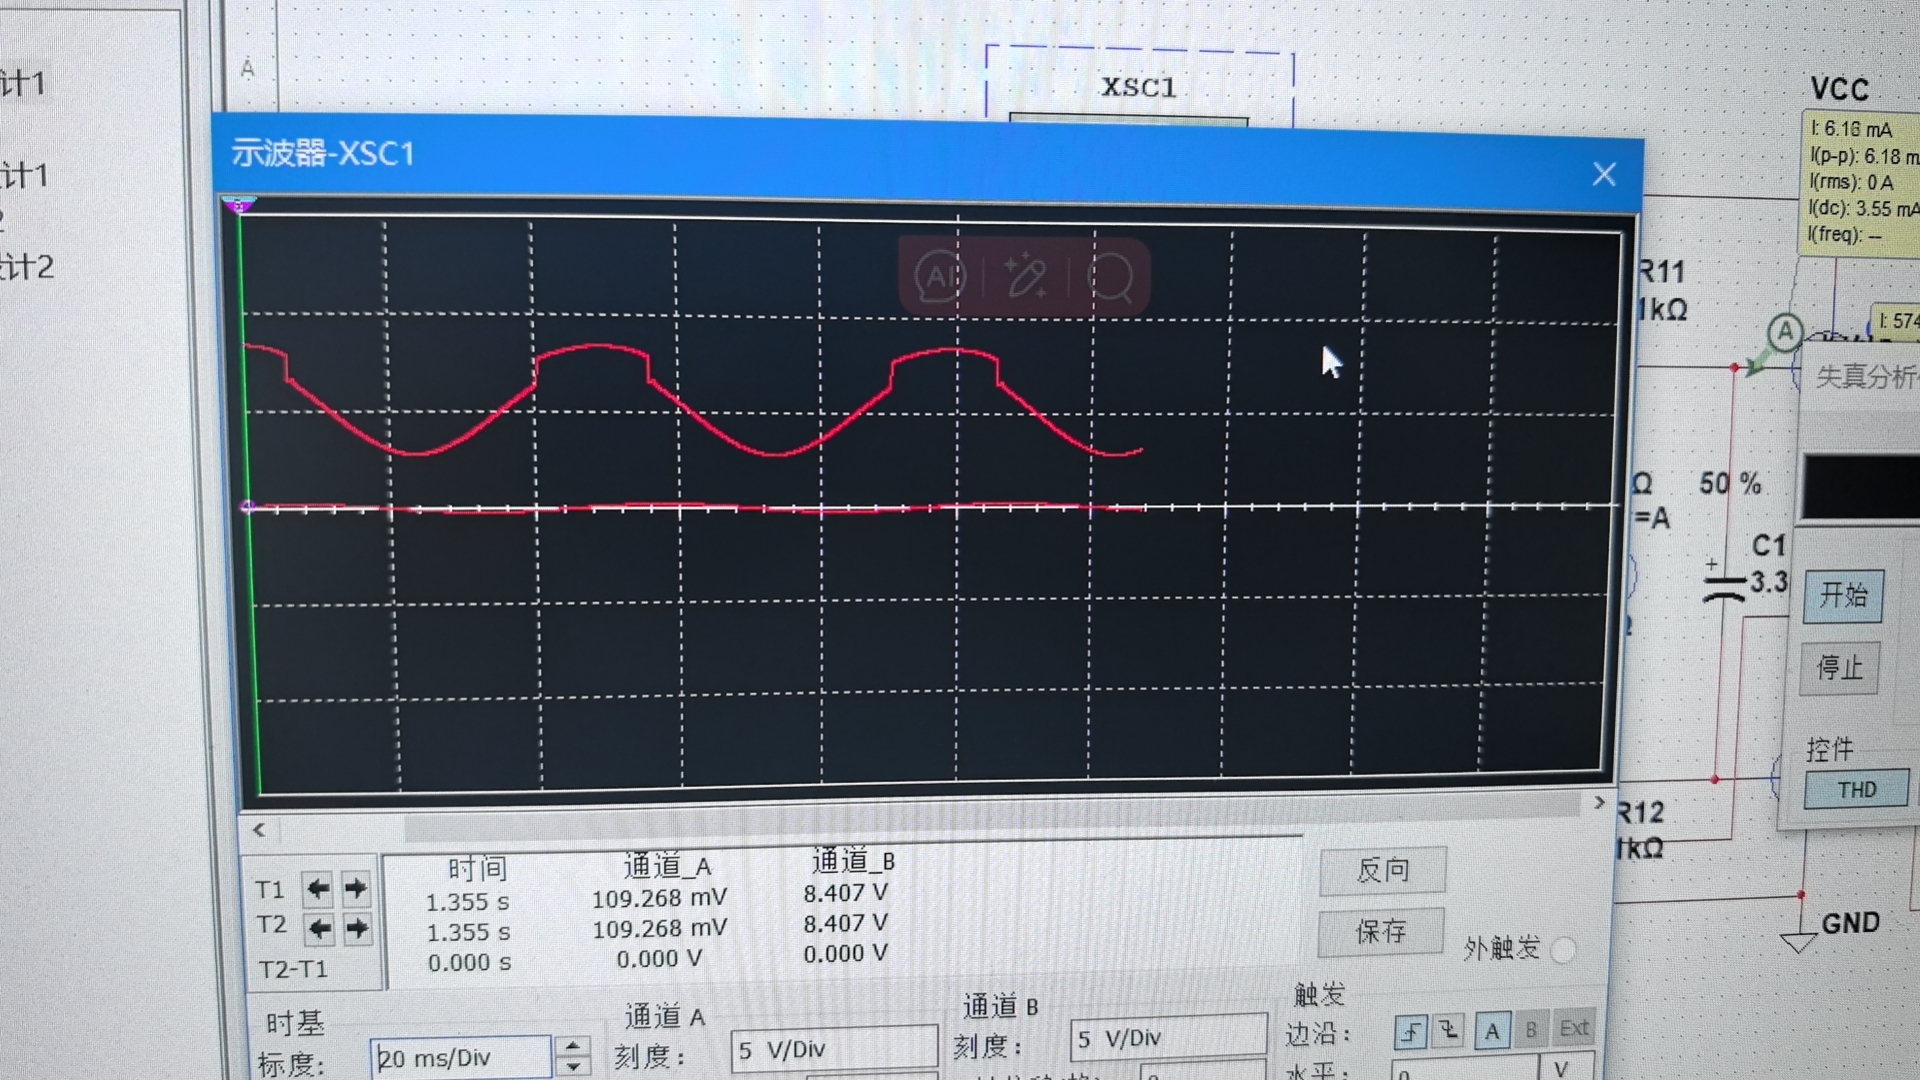The image size is (1920, 1080).
Task: Set trigger source to channel B
Action: 1531,1029
